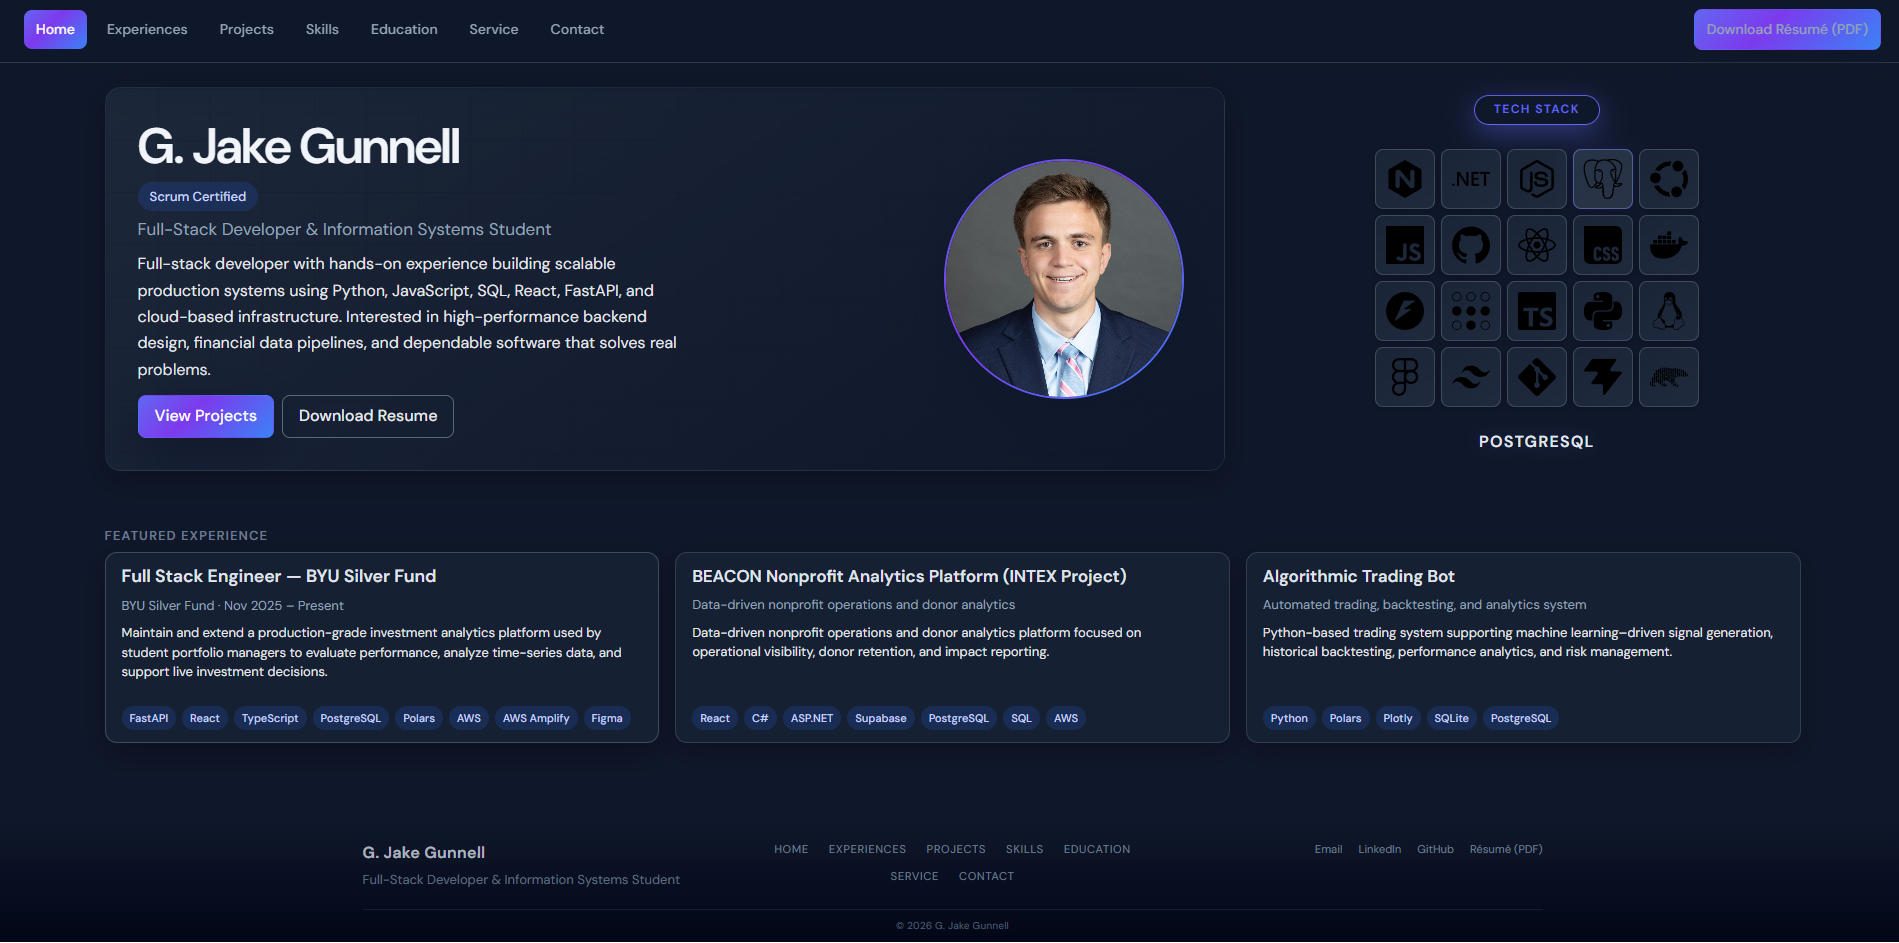Click the POSTGRESQL label below tech grid
The height and width of the screenshot is (943, 1899).
pos(1536,442)
